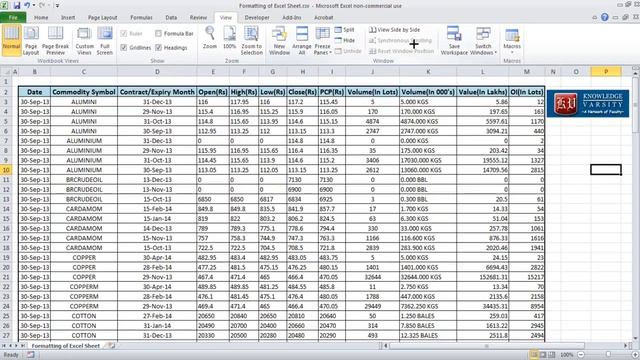Image resolution: width=640 pixels, height=360 pixels.
Task: Click zoom out minus button
Action: point(581,355)
